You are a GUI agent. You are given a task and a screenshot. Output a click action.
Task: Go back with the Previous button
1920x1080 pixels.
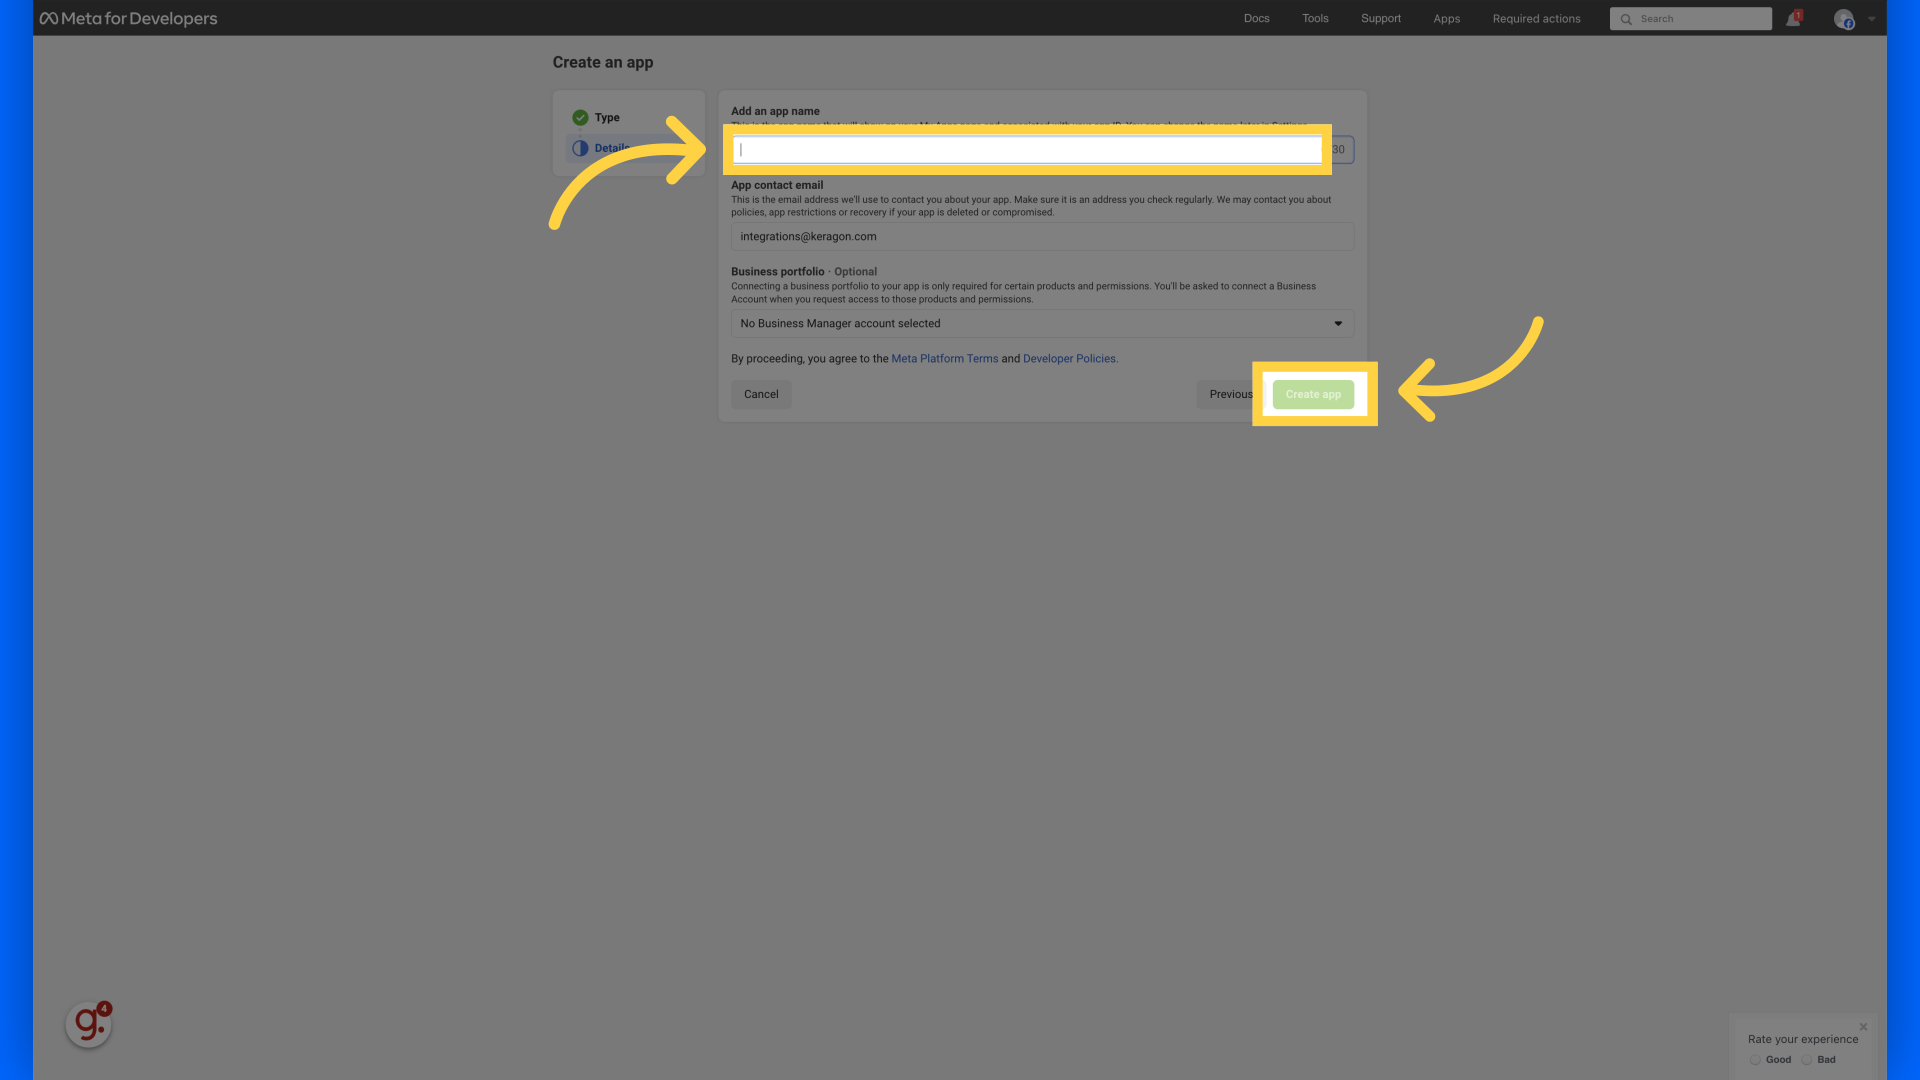pos(1230,394)
